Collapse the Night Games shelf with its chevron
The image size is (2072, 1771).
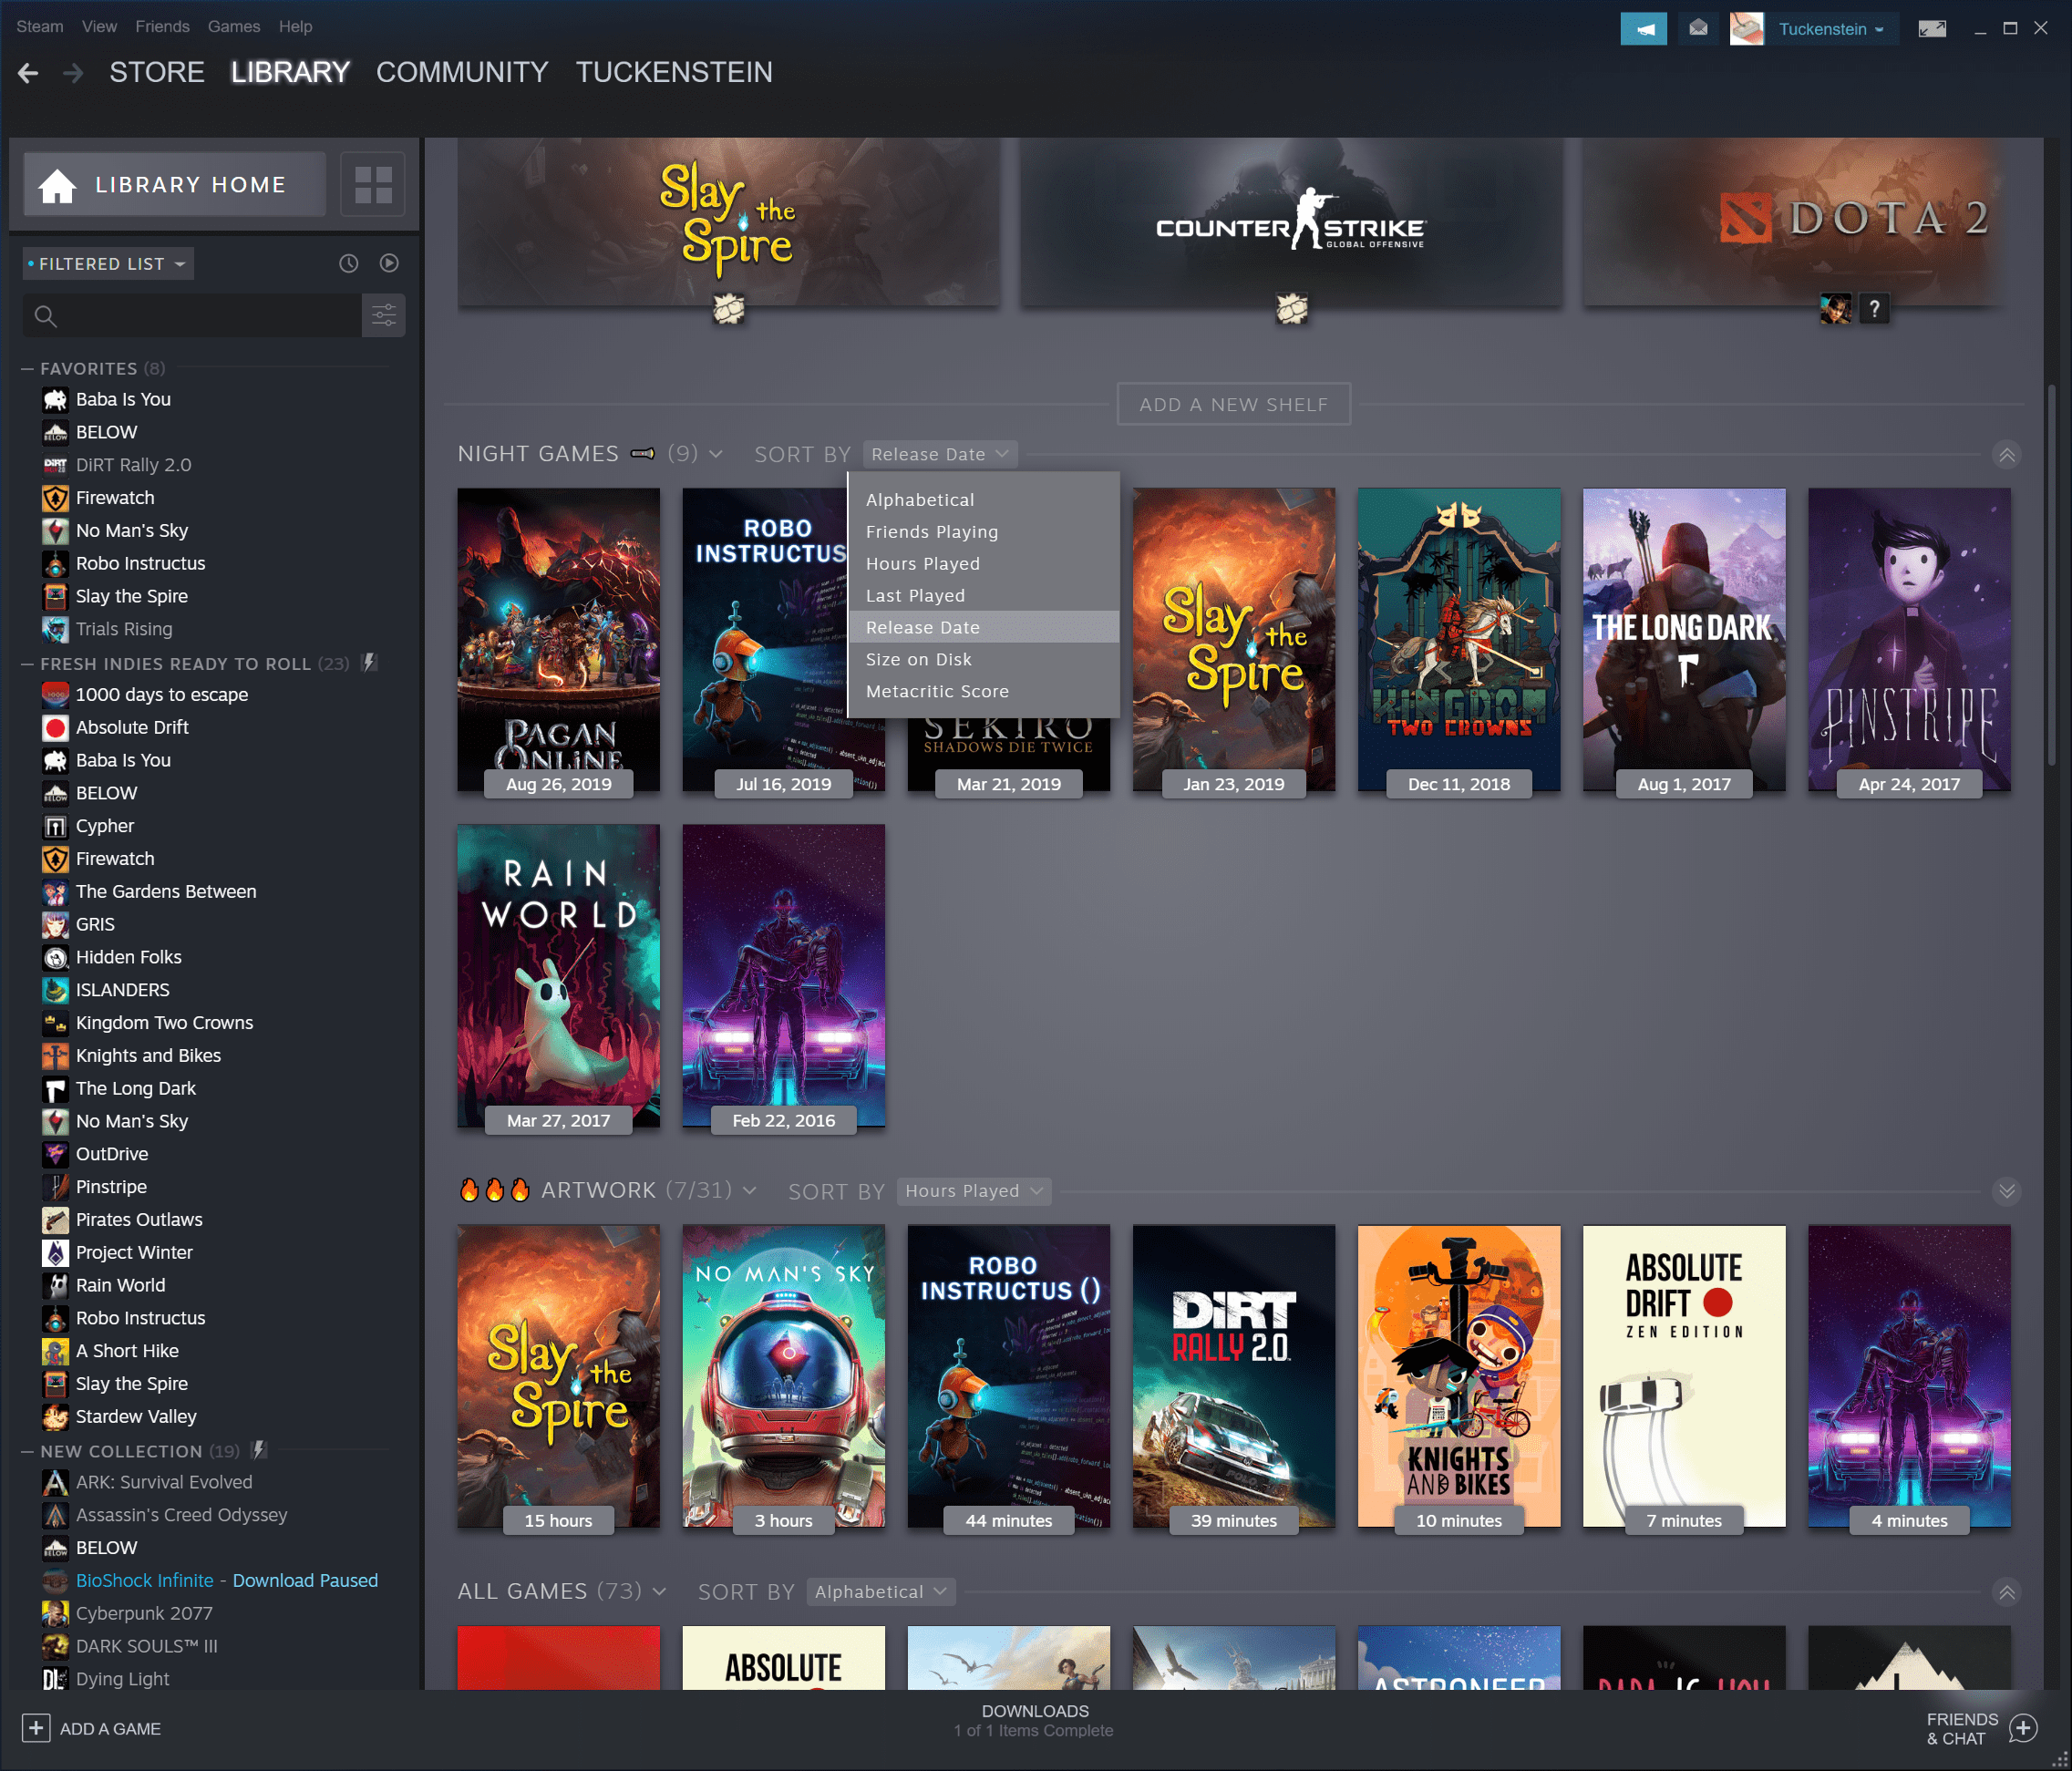[2008, 455]
